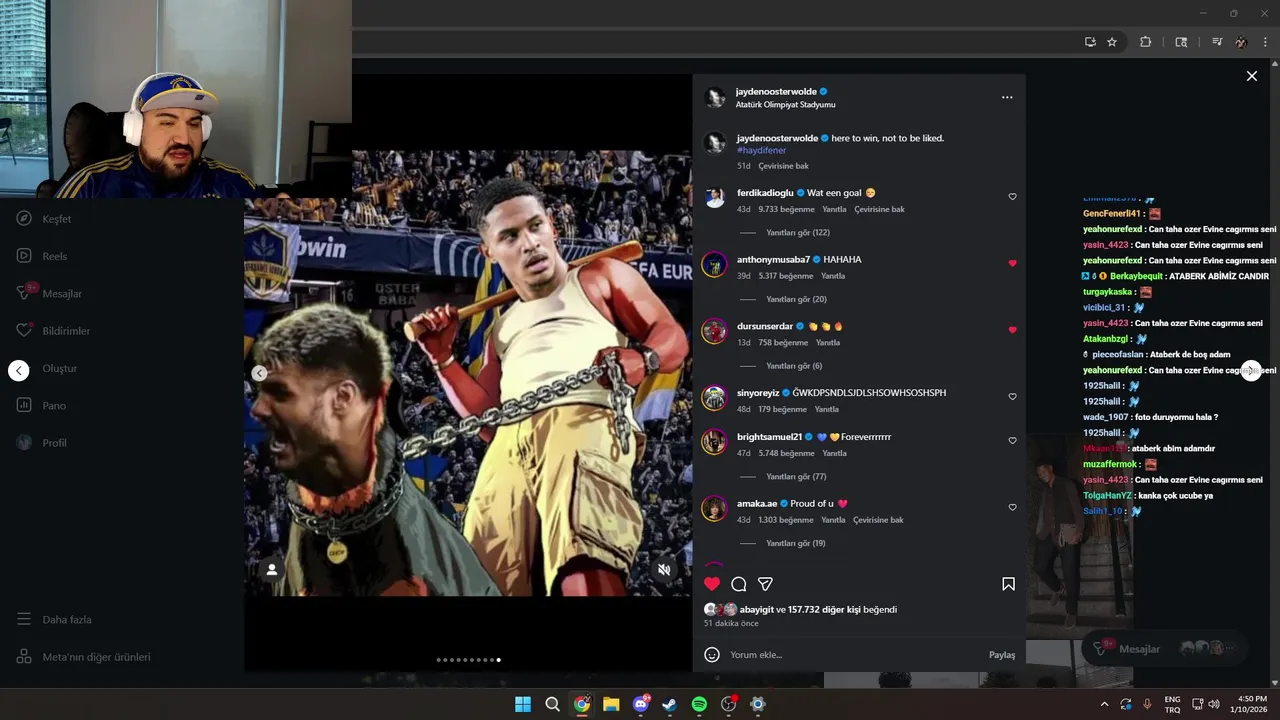Reply to ferdikadioglu's comment with Yanıtla
1280x720 pixels.
coord(834,209)
